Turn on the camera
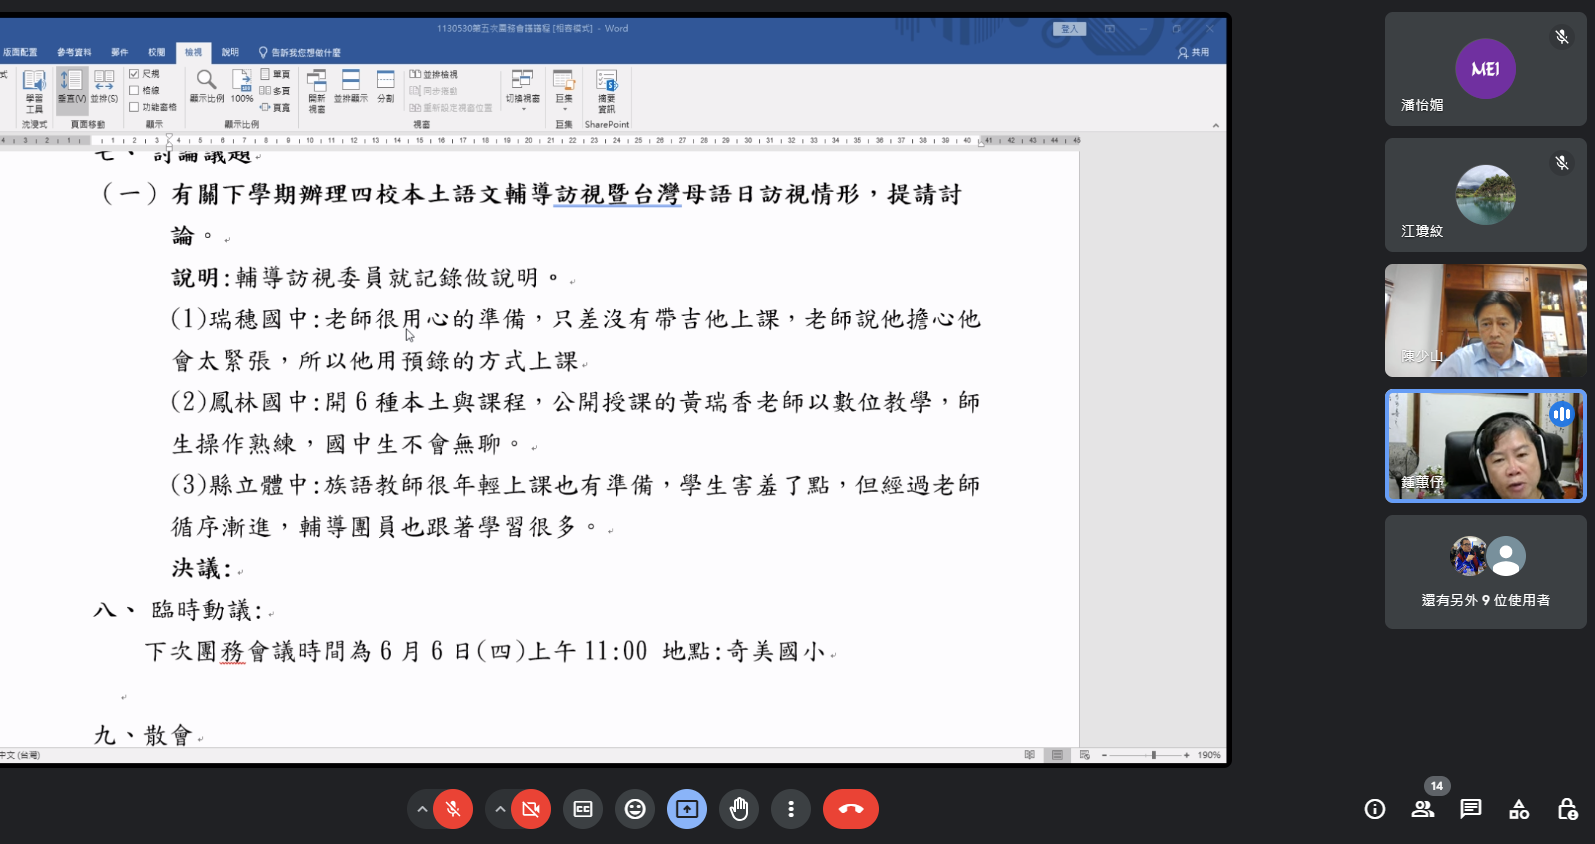The image size is (1595, 844). [531, 809]
